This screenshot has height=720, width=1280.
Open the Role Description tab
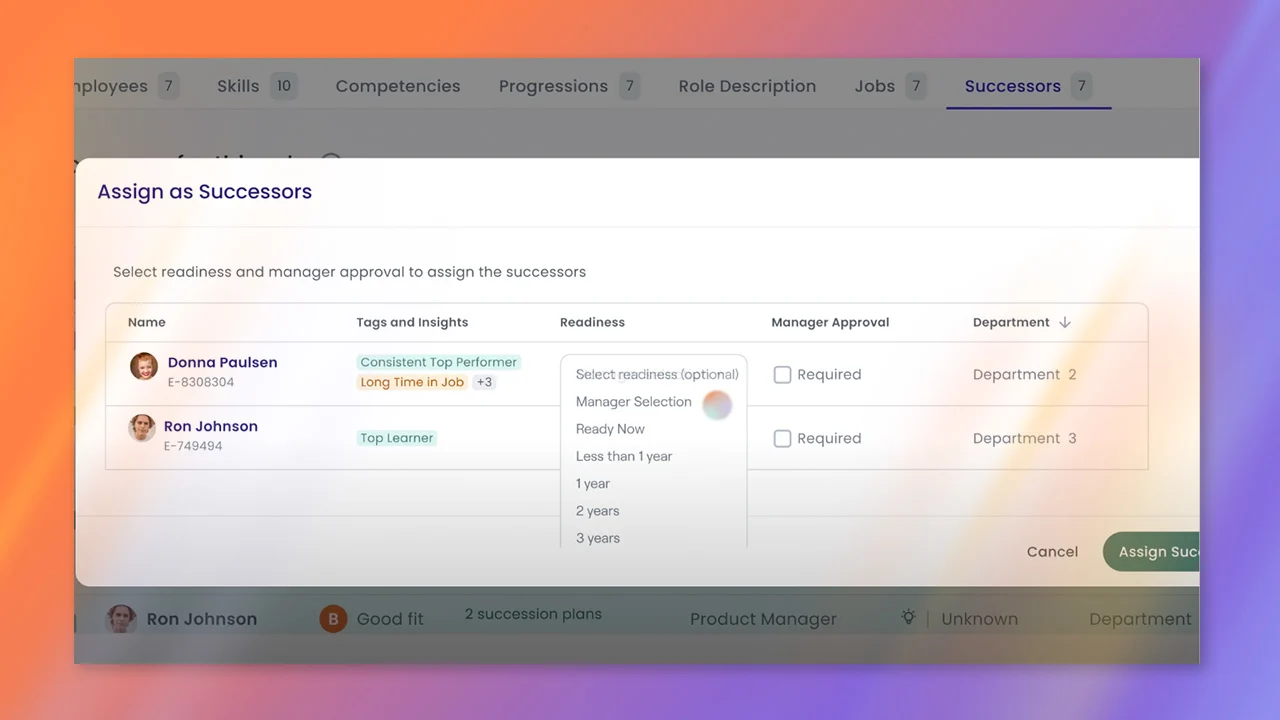coord(747,86)
